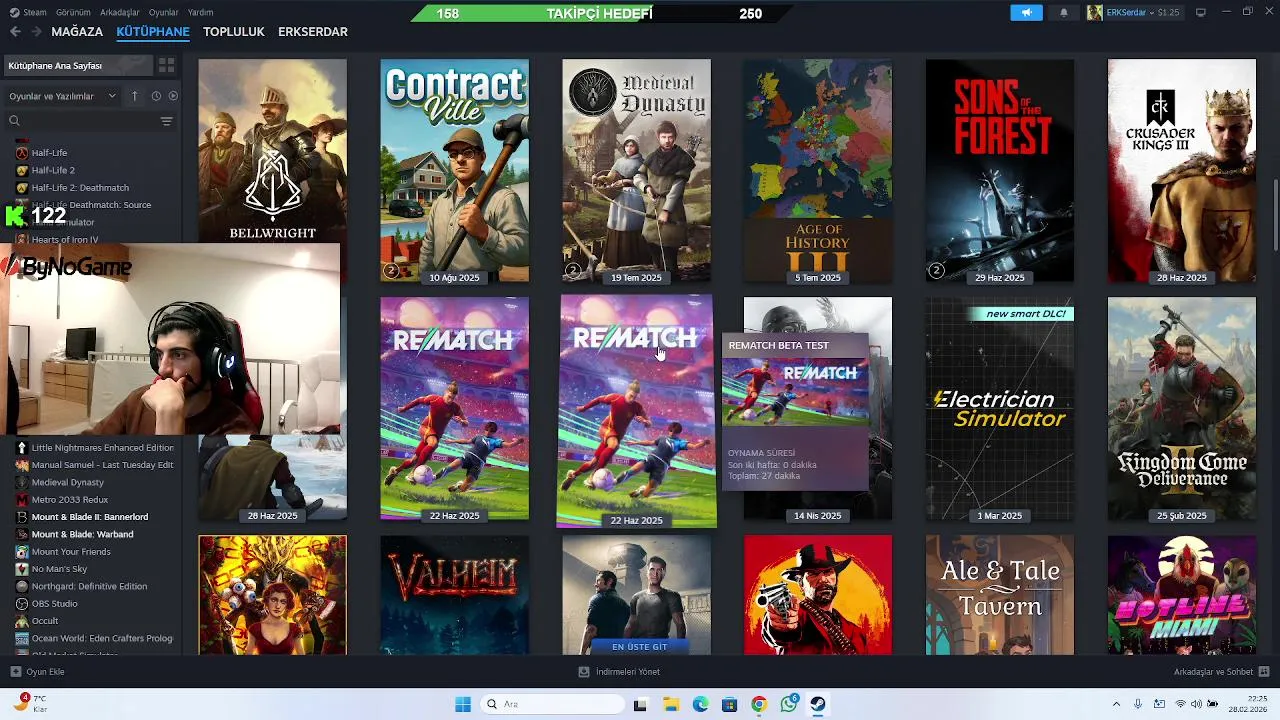Click the recent activity clock icon
1280x720 pixels.
click(x=156, y=96)
